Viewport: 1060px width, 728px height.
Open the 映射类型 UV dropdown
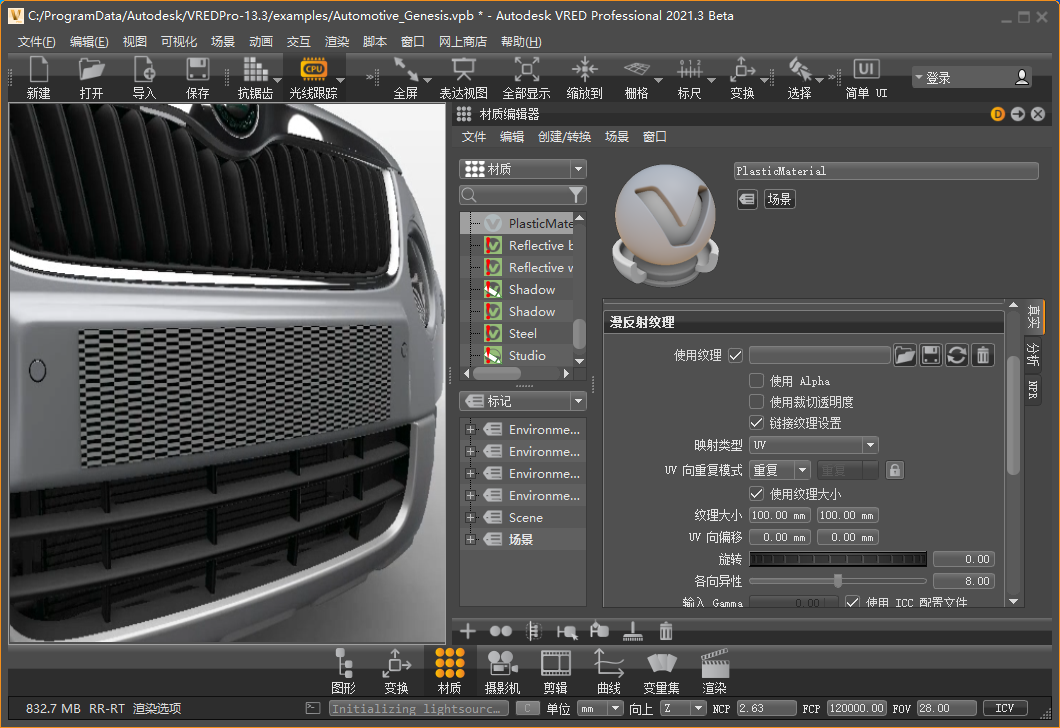[x=813, y=445]
